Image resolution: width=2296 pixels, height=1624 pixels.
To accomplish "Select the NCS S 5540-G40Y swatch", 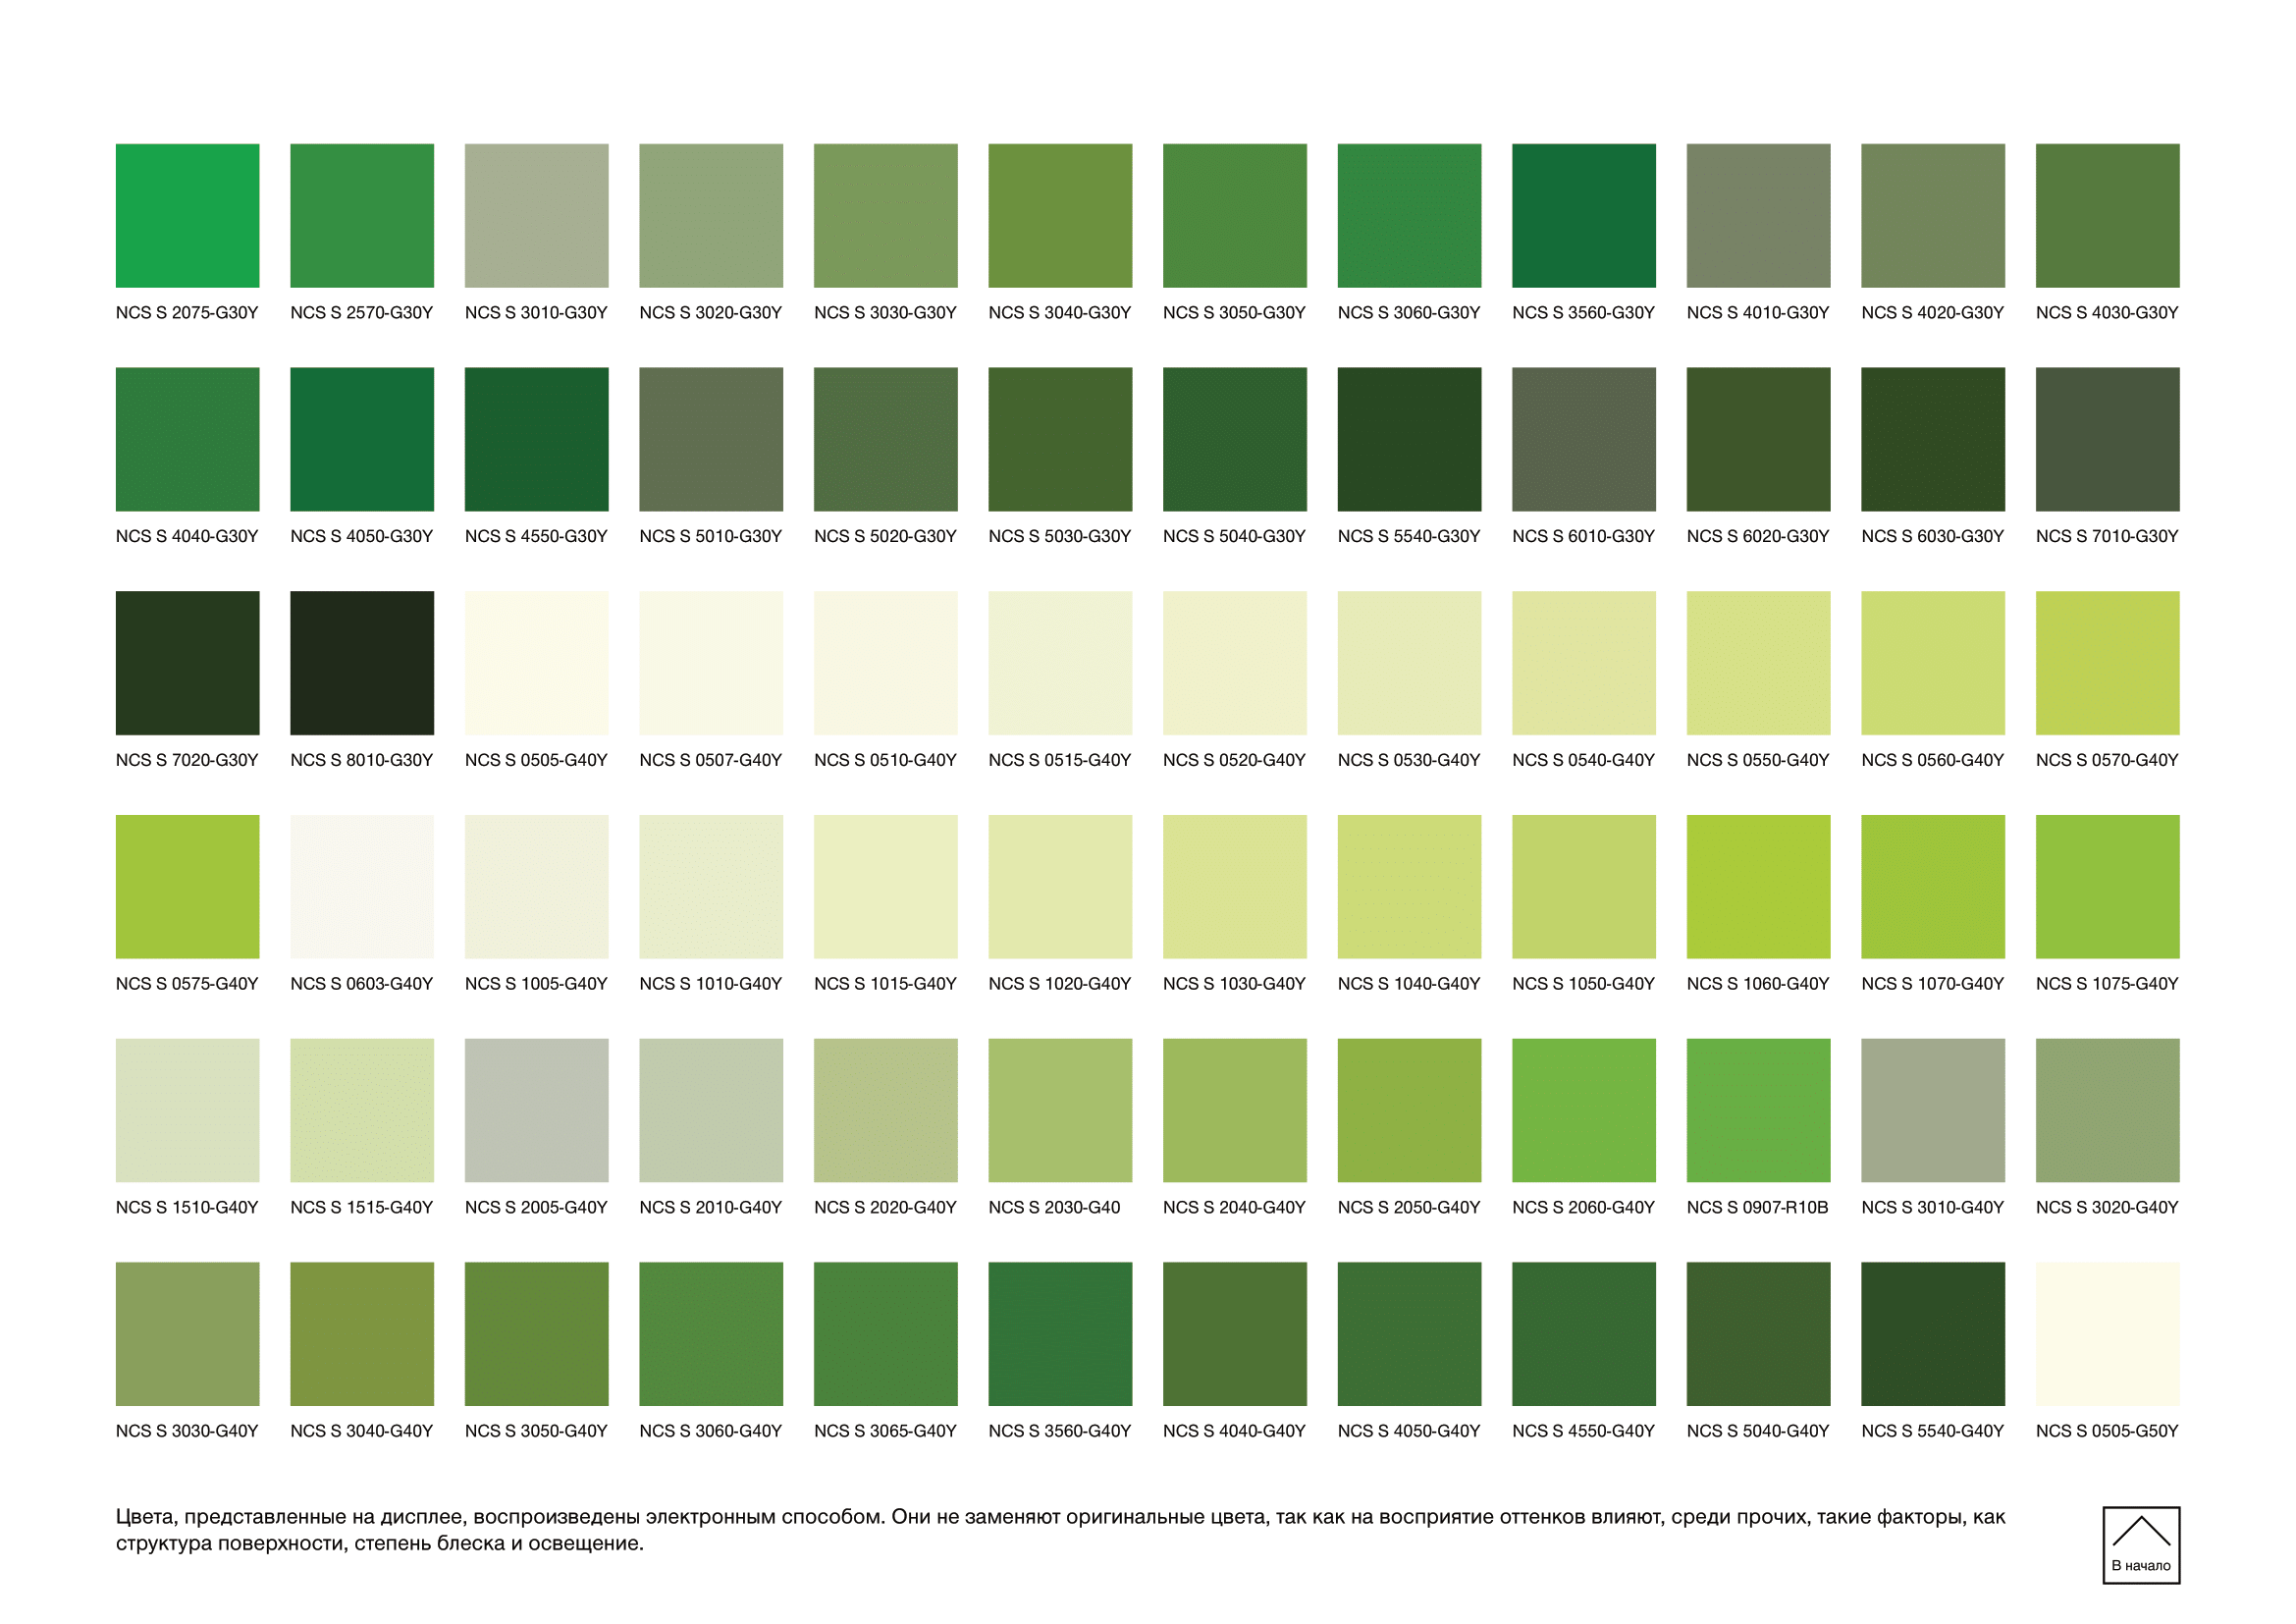I will click(x=1933, y=1334).
